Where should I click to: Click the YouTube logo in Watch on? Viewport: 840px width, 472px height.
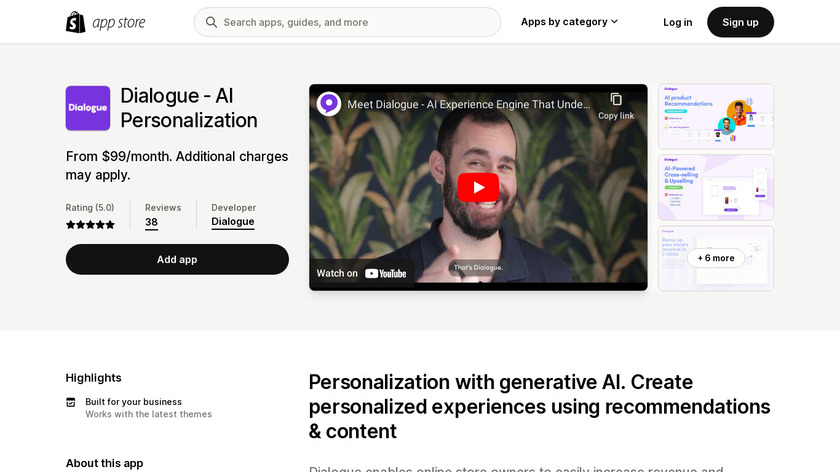386,273
